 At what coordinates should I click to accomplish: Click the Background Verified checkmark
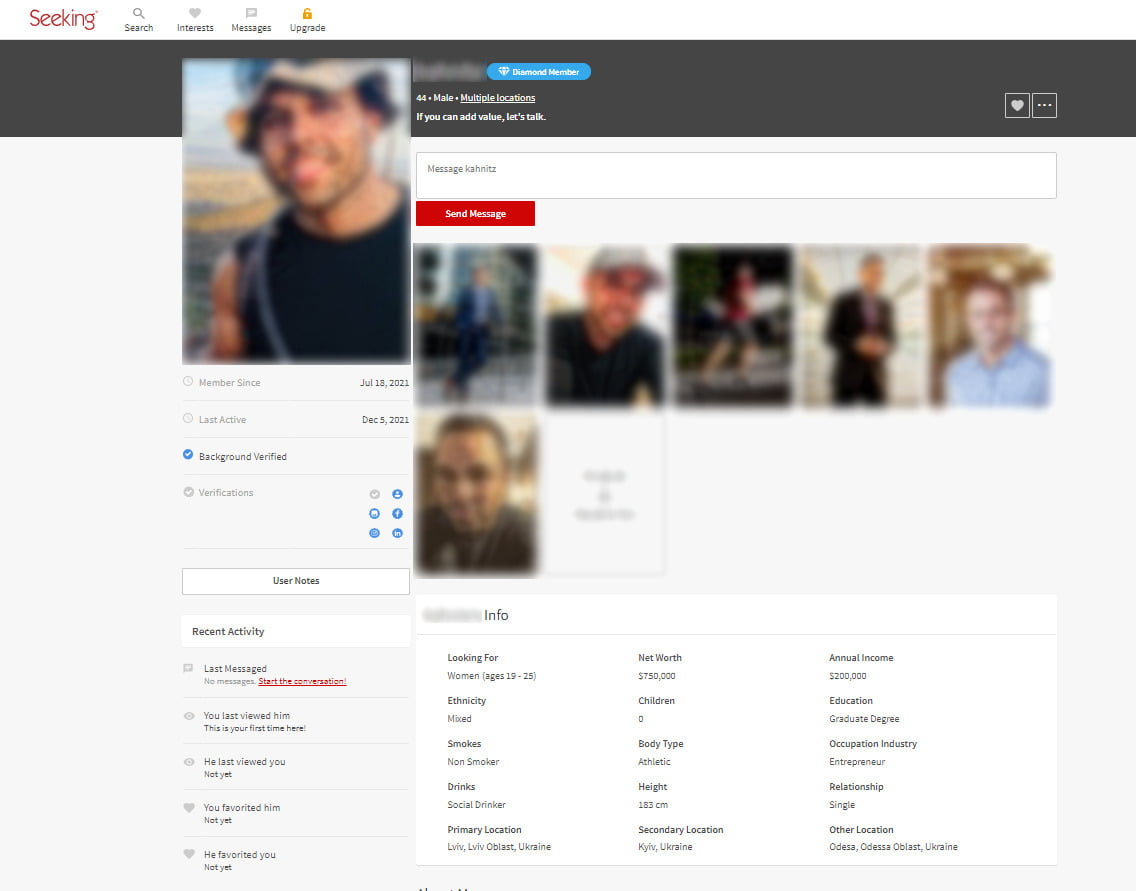pos(188,455)
